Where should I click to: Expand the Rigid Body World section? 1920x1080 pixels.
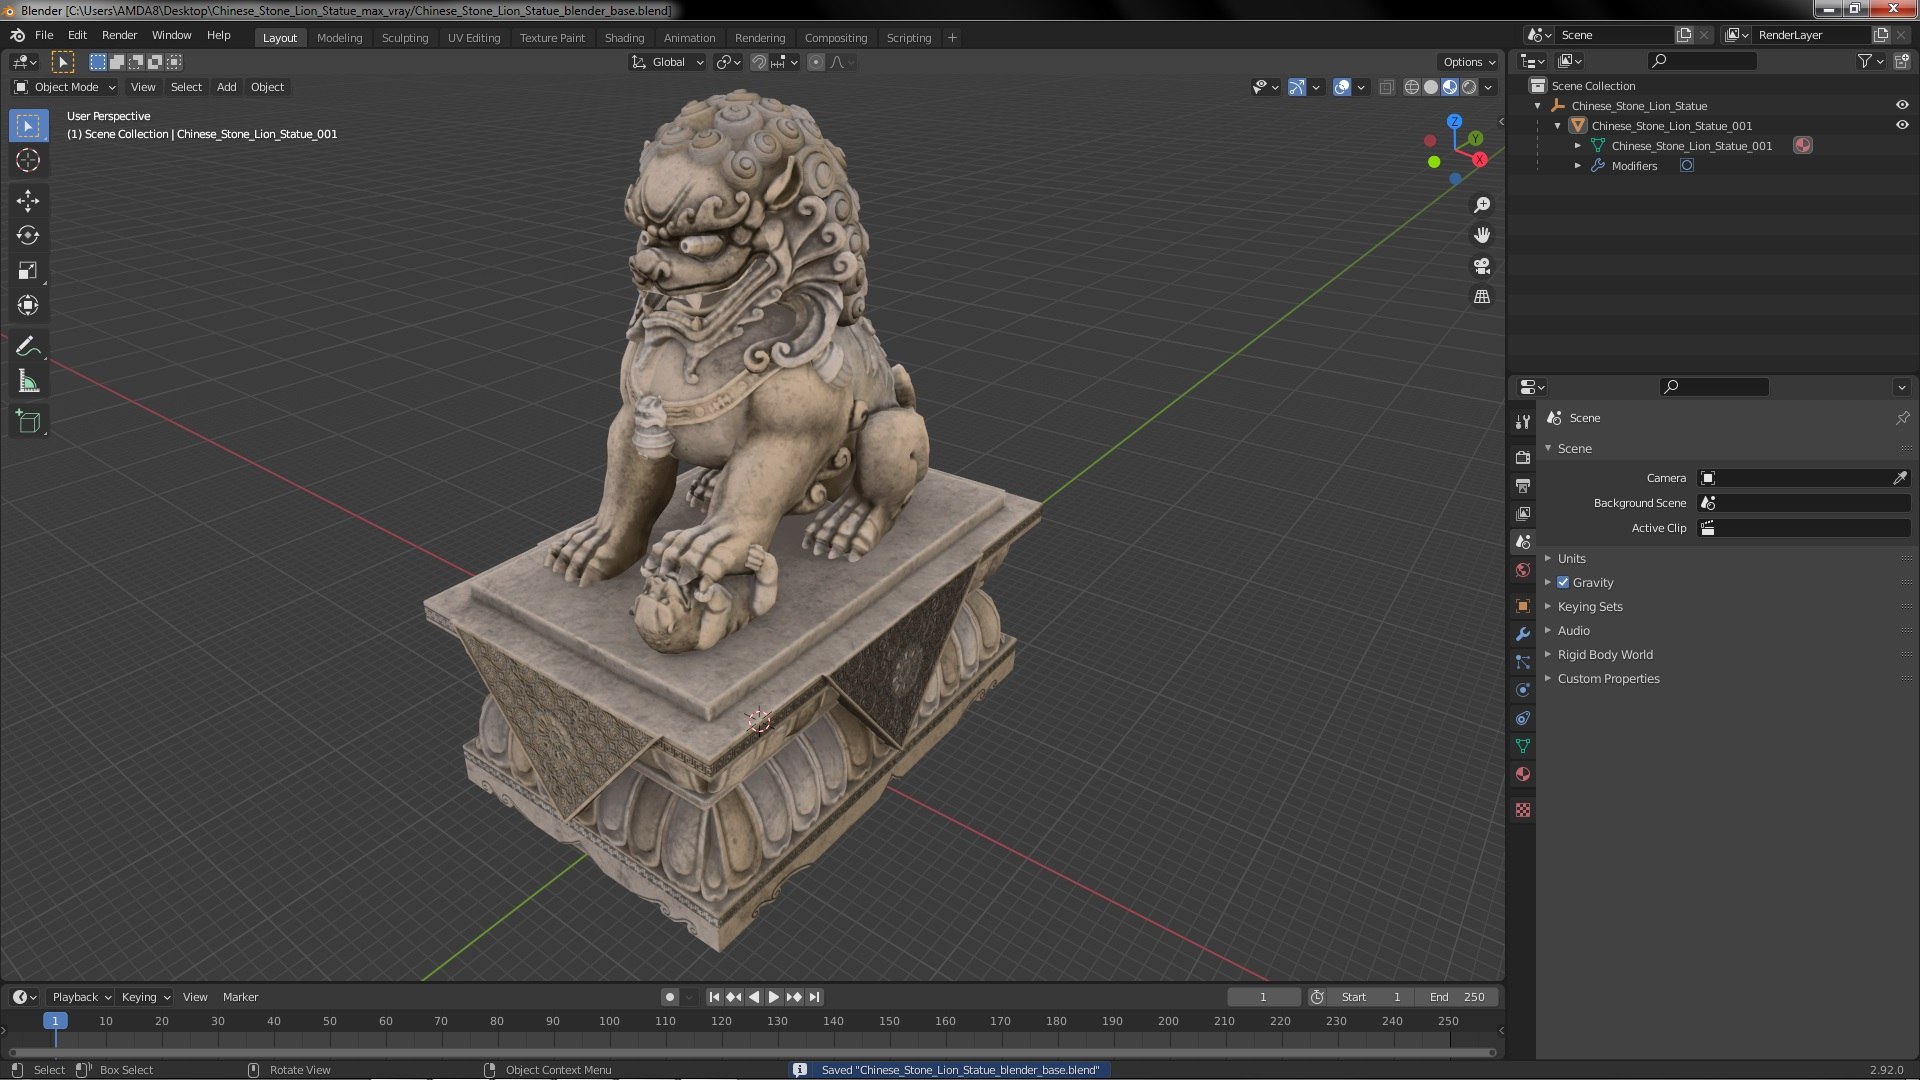click(1605, 654)
